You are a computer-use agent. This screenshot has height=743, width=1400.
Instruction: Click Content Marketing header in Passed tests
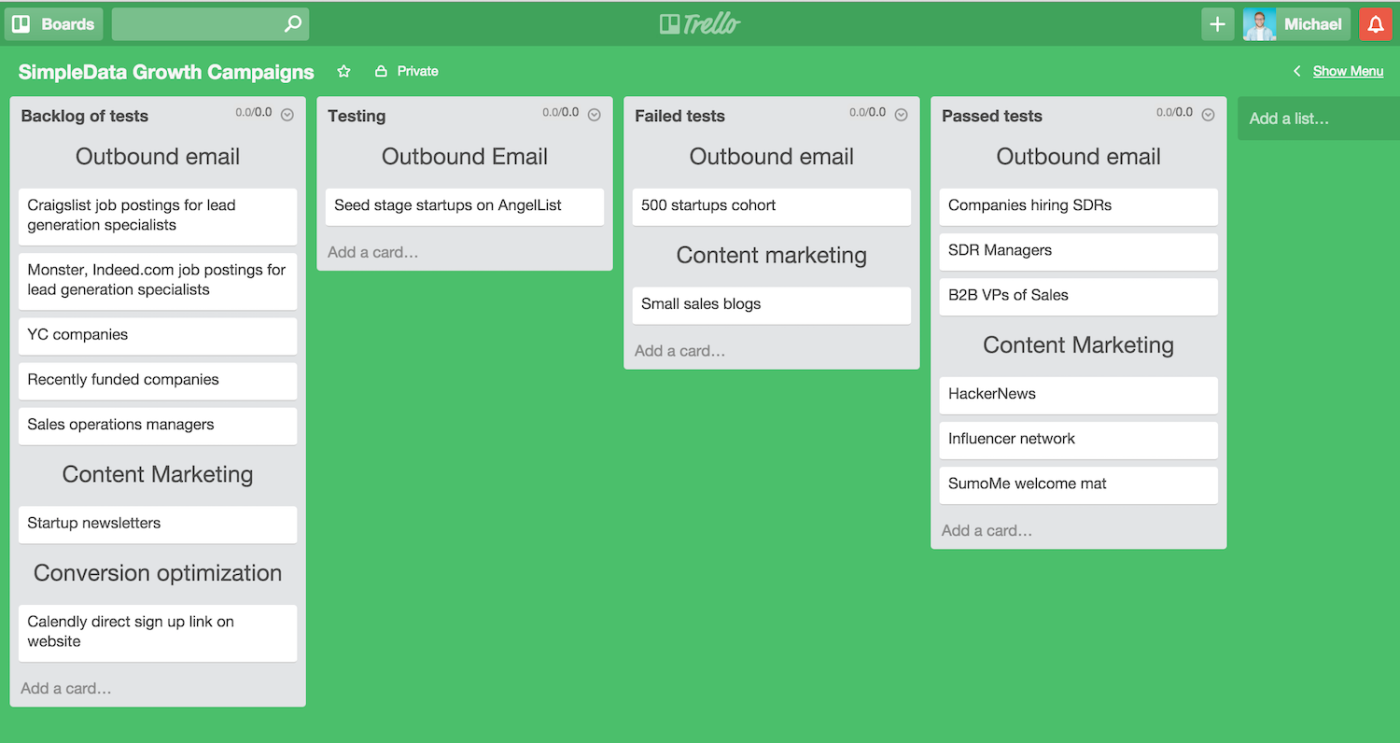(x=1079, y=345)
